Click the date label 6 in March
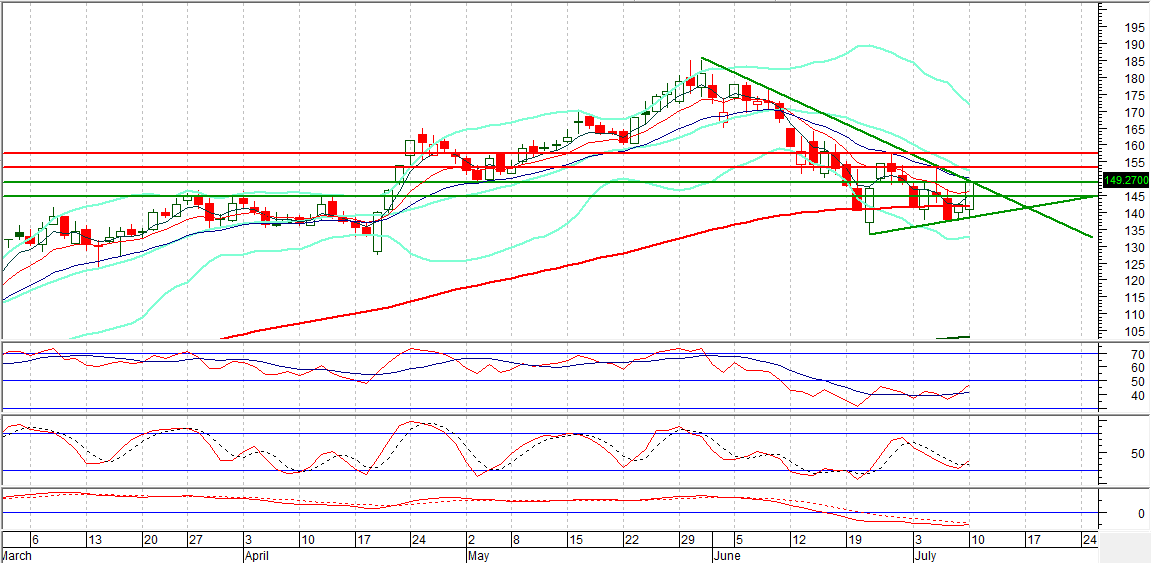This screenshot has height=563, width=1151. point(34,540)
